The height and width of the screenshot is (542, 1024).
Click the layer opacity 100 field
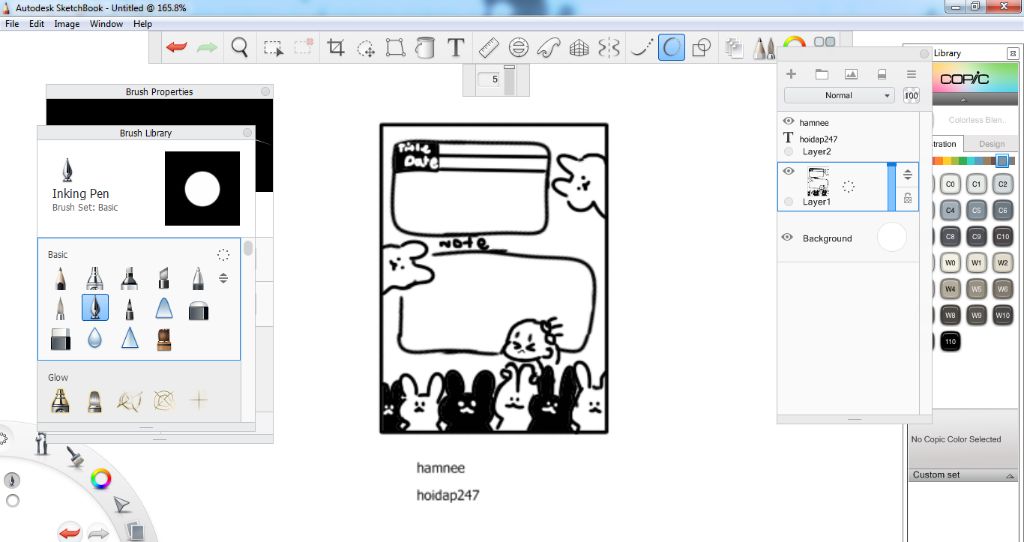click(911, 95)
